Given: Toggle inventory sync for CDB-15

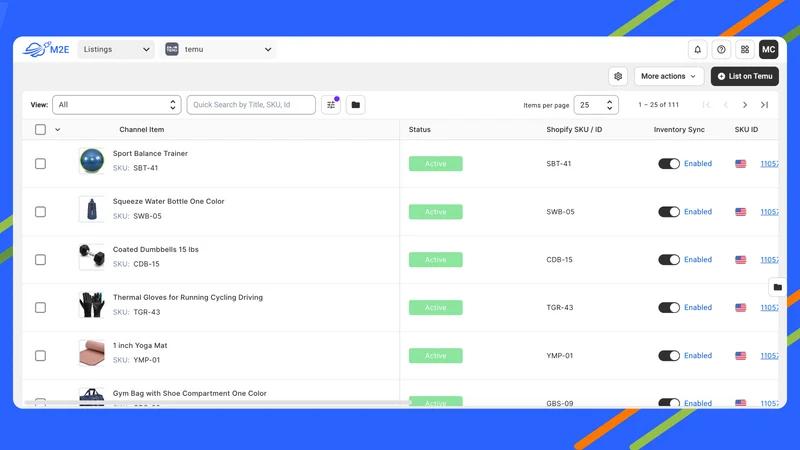Looking at the screenshot, I should 669,260.
